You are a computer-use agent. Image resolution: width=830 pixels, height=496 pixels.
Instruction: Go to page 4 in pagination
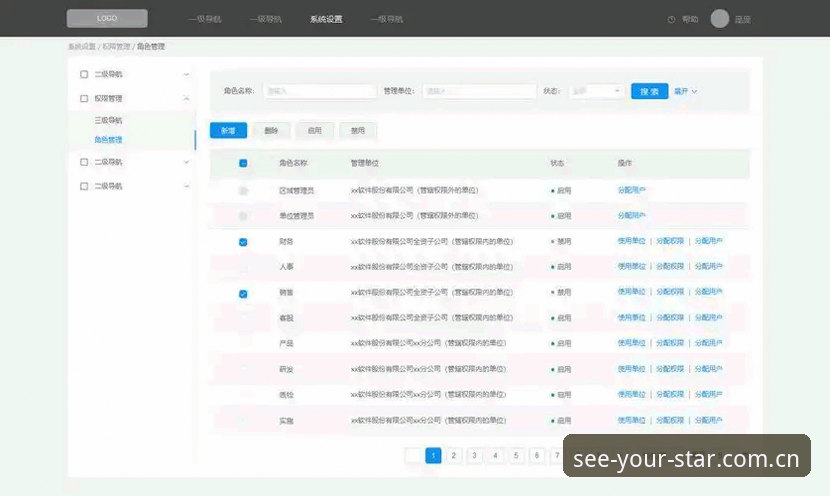click(495, 455)
